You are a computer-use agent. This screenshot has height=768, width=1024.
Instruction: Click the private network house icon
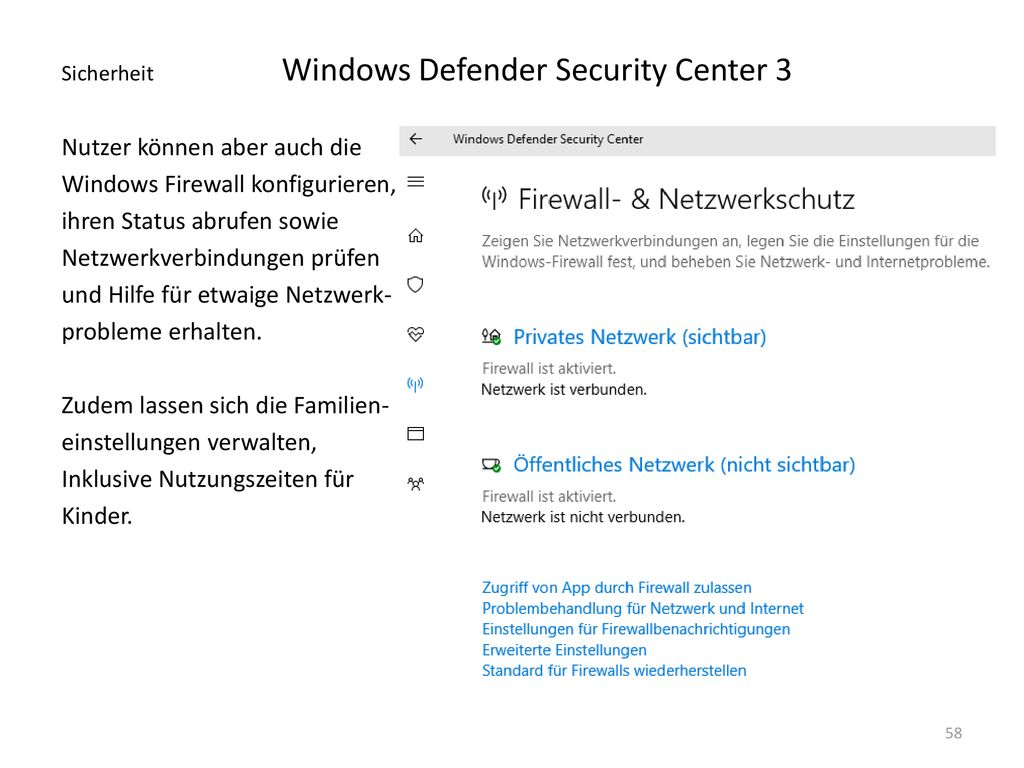(x=491, y=337)
